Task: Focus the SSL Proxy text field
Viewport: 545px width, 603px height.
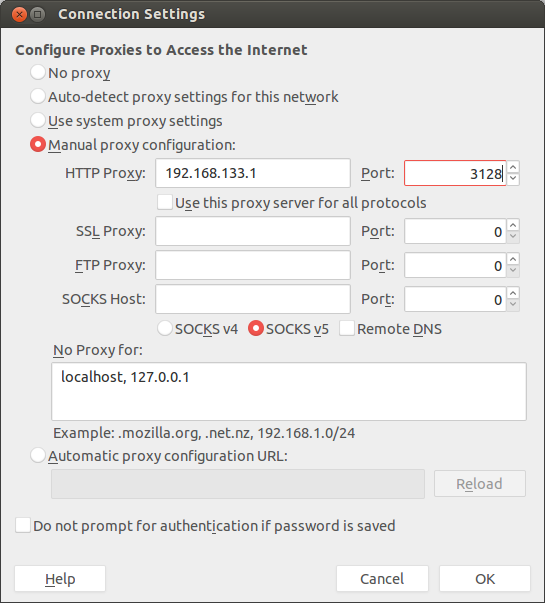Action: [253, 231]
